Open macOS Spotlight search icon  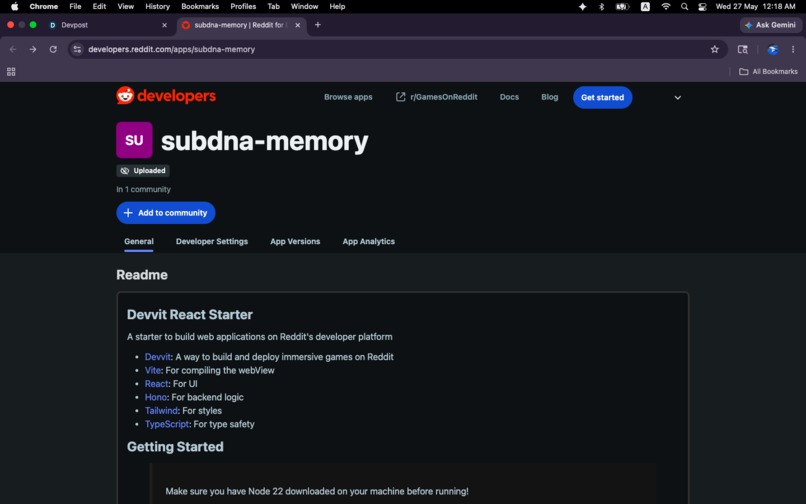tap(684, 7)
